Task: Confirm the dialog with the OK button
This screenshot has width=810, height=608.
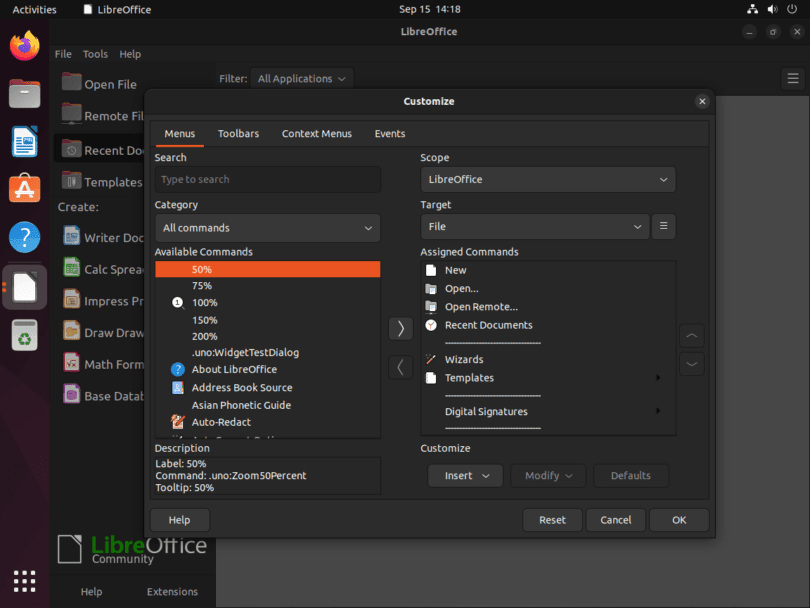Action: tap(679, 520)
